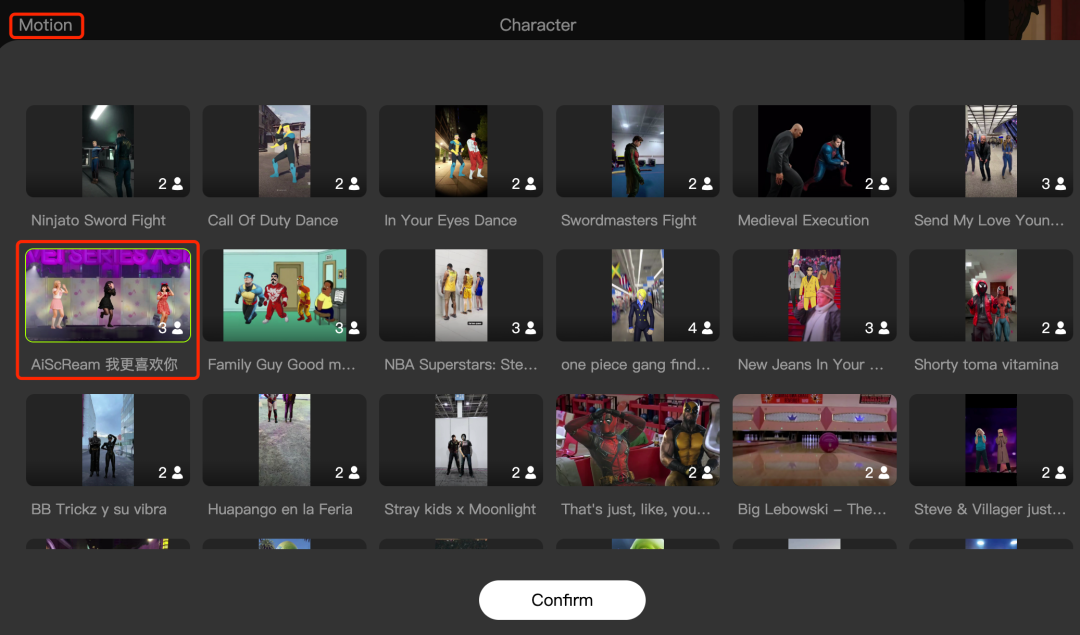Click person-count icon on NBA Superstars

pyautogui.click(x=531, y=328)
